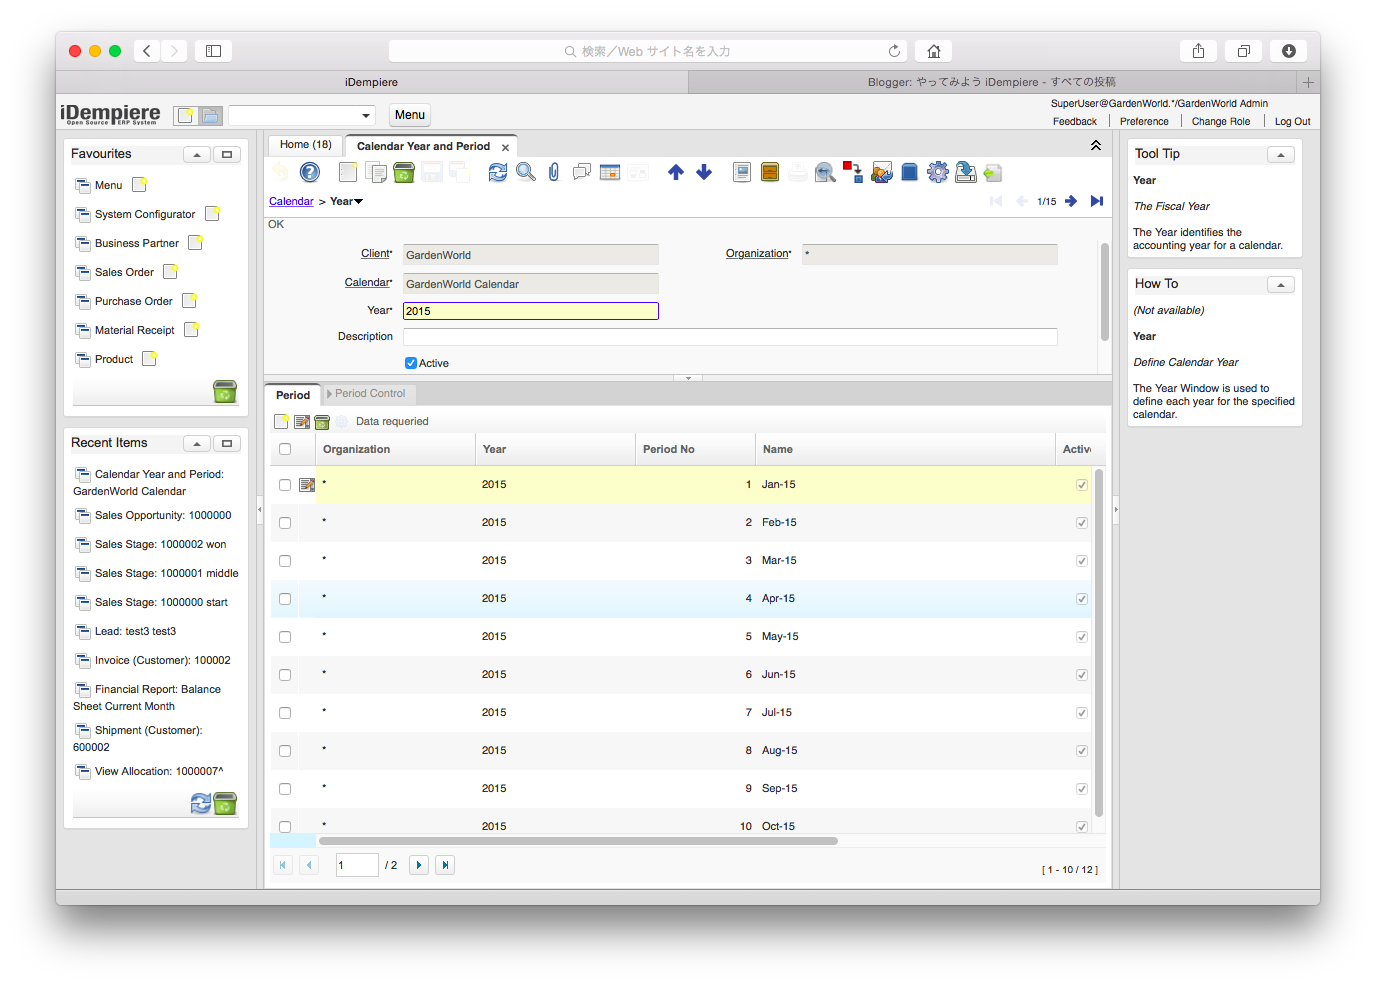Go to detail record with the down arrow
Viewport: 1376px width, 985px height.
[x=704, y=172]
